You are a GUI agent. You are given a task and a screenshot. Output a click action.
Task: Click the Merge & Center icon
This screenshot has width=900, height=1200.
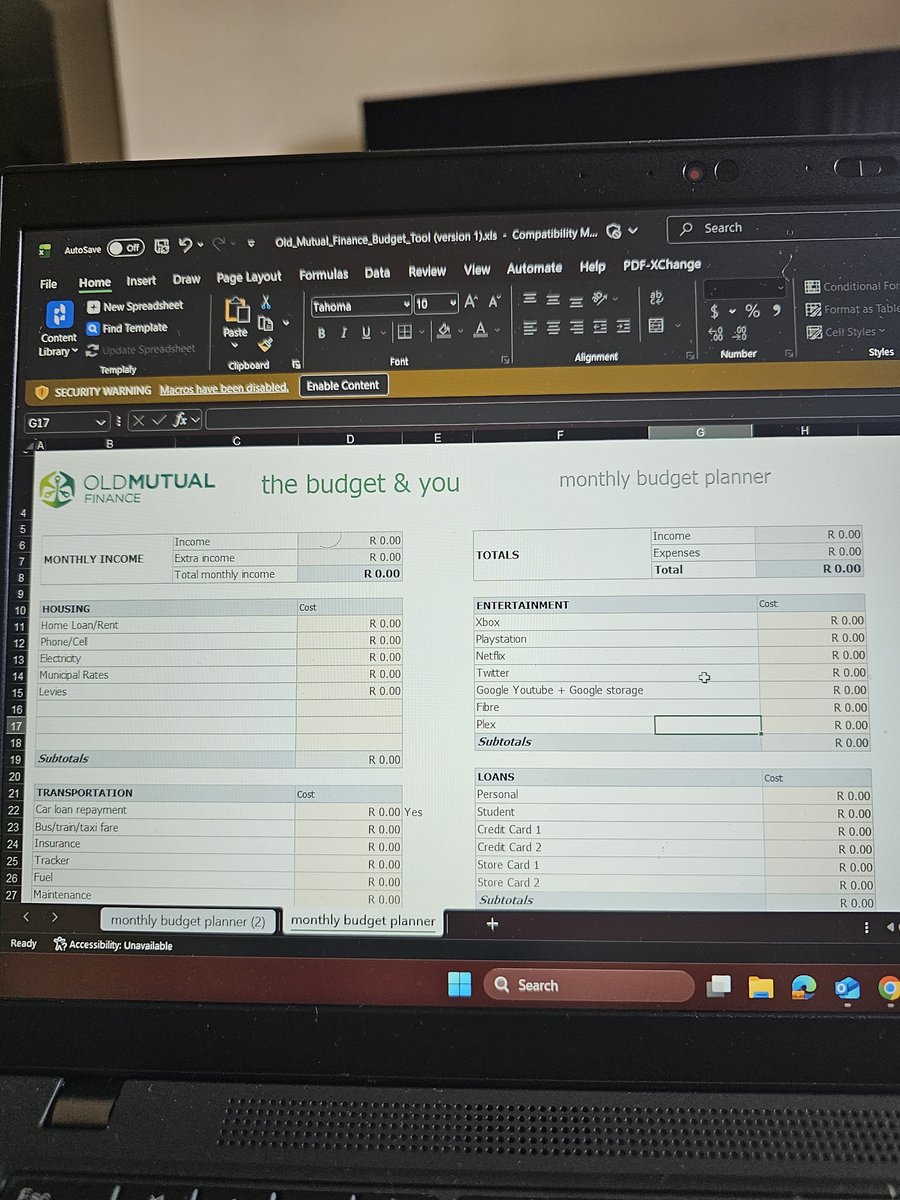point(656,325)
